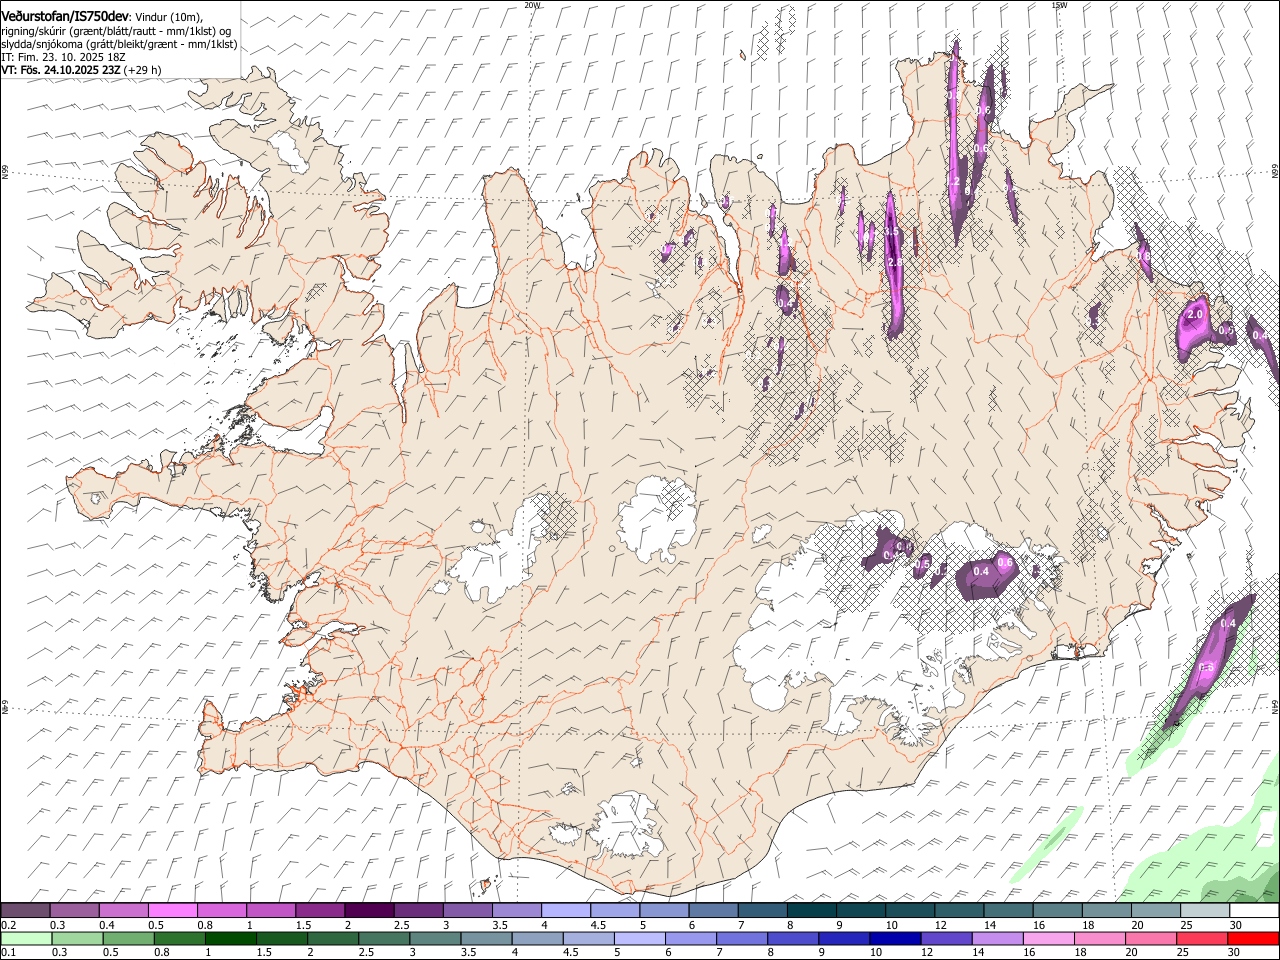This screenshot has height=960, width=1280.
Task: Click the '2.0' value on east coast snow patch
Action: 1194,314
